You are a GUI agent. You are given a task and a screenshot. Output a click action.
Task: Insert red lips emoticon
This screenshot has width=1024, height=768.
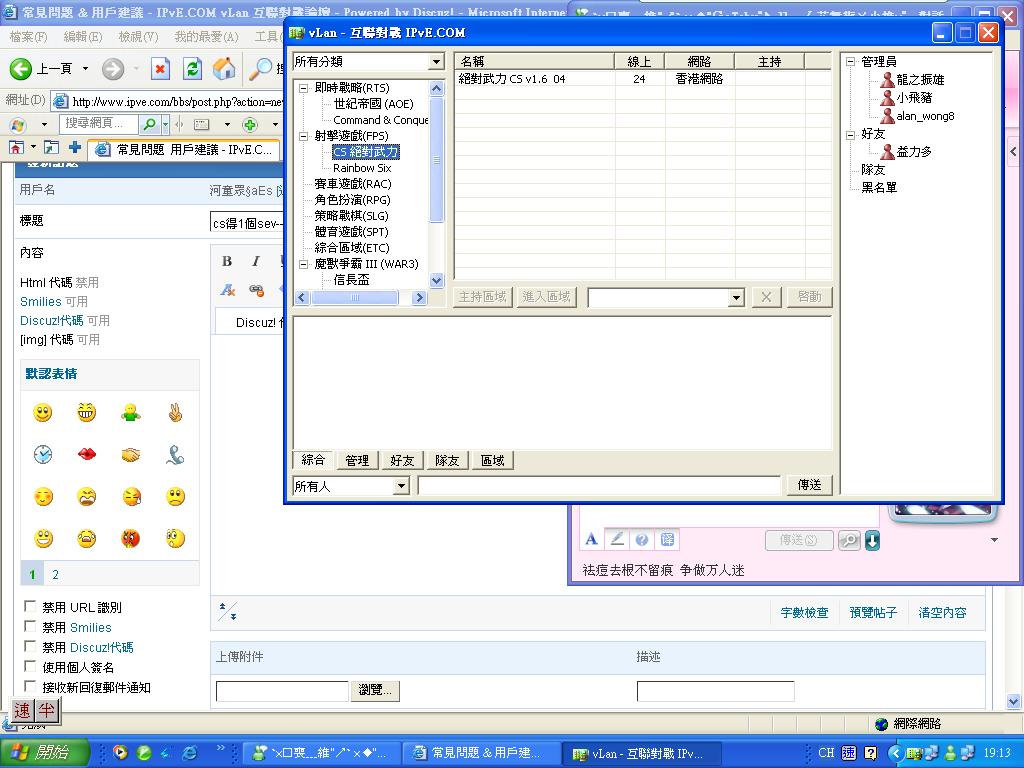point(86,455)
